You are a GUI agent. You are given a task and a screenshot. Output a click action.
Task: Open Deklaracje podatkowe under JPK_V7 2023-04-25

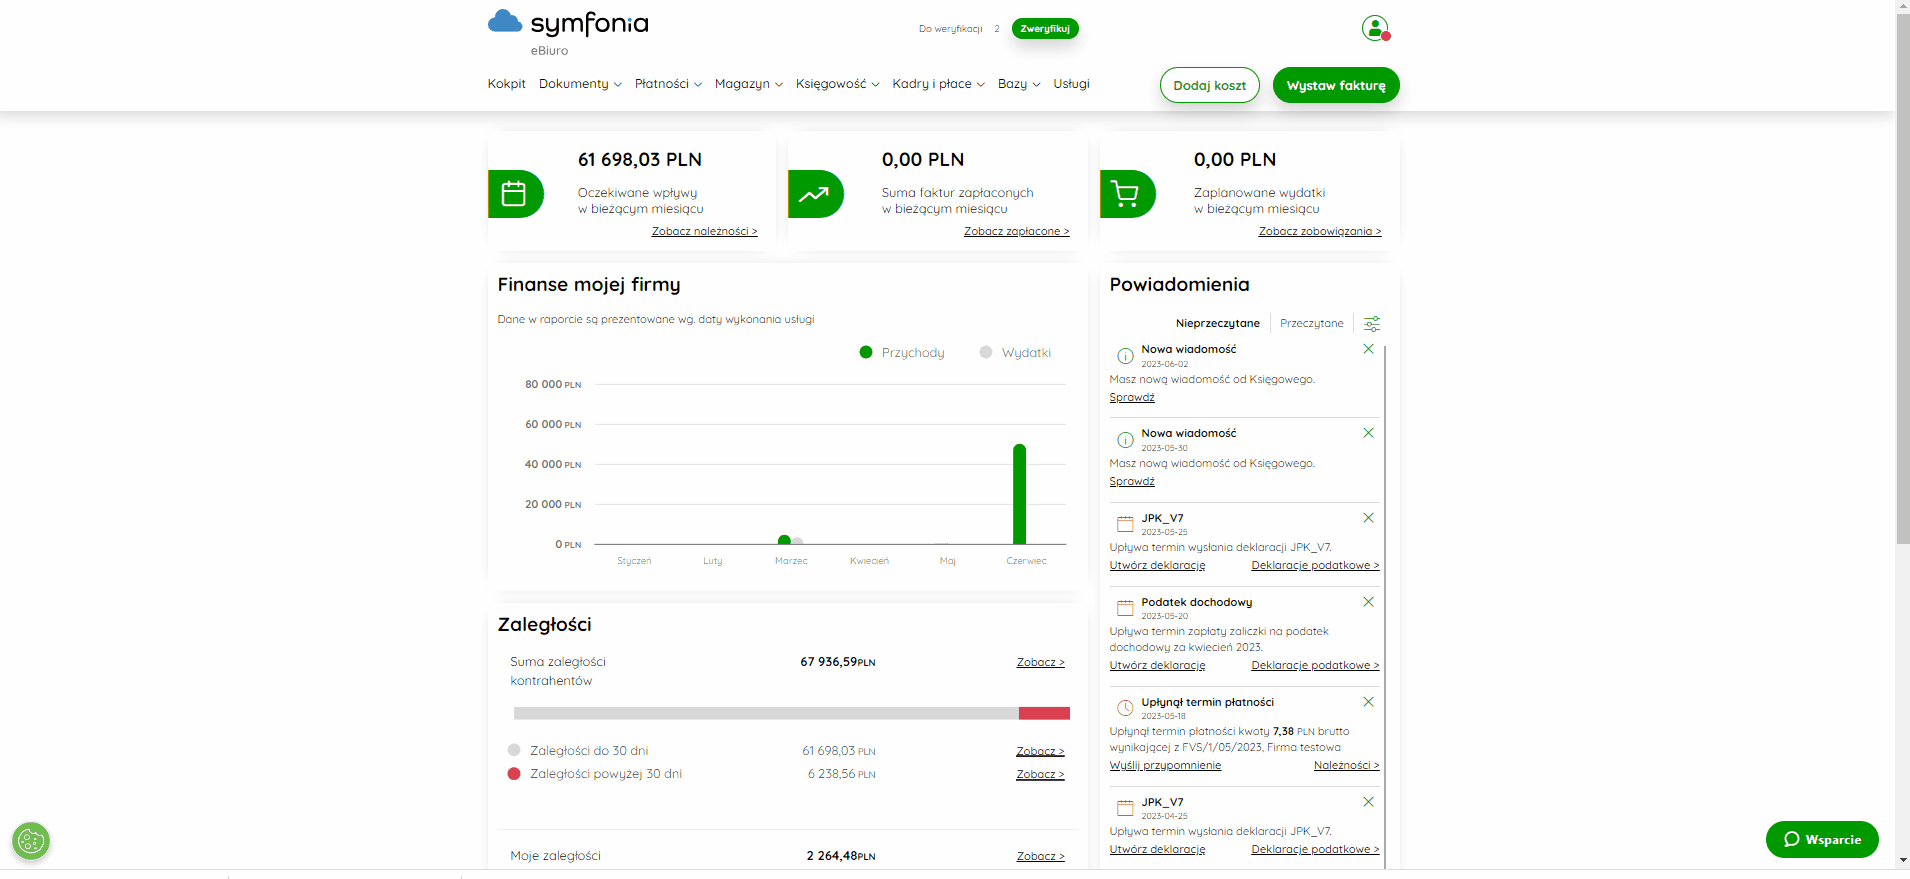[x=1315, y=849]
